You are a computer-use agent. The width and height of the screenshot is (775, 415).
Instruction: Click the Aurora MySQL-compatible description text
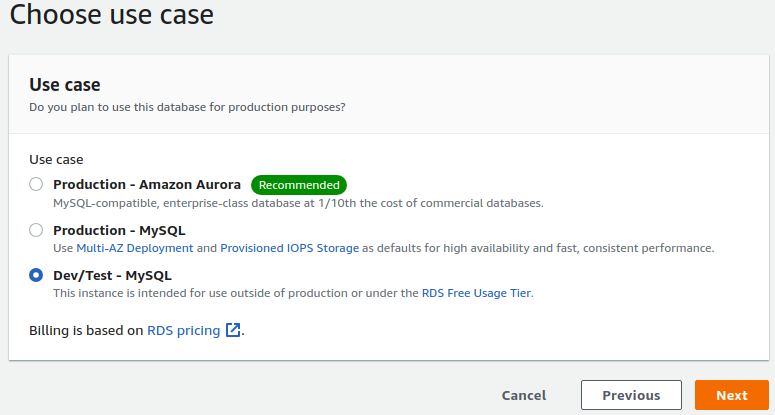tap(298, 203)
